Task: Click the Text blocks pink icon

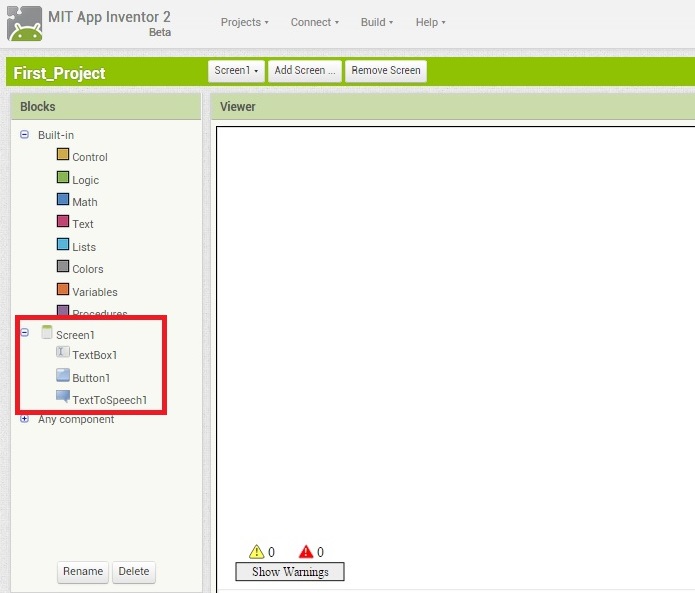Action: 63,221
